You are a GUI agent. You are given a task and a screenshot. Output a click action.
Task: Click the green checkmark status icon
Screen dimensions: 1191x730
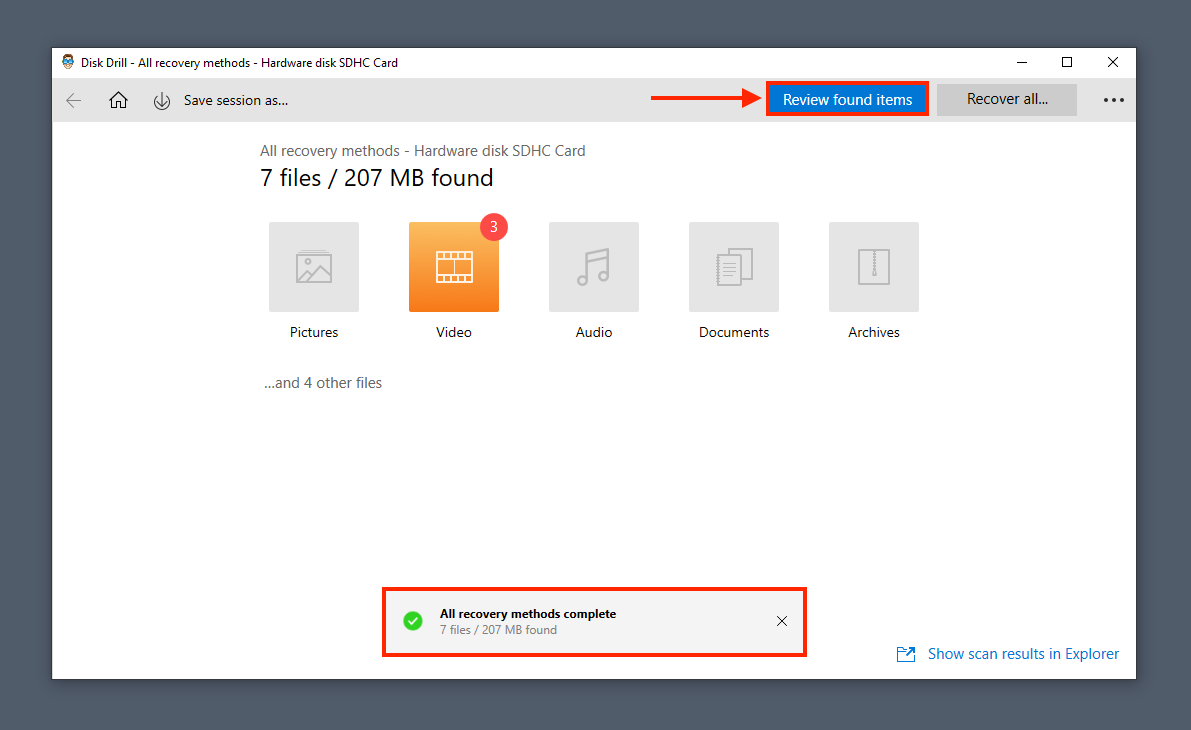(x=412, y=621)
